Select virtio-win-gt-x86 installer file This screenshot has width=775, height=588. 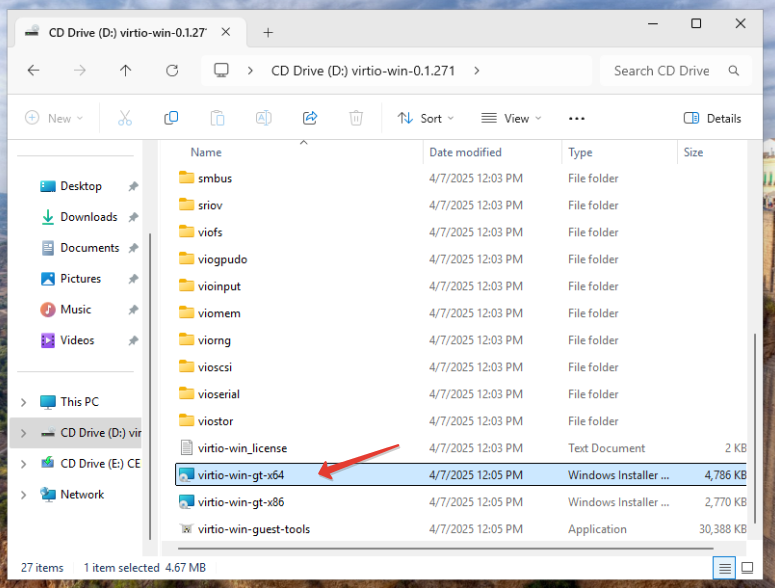pyautogui.click(x=461, y=503)
